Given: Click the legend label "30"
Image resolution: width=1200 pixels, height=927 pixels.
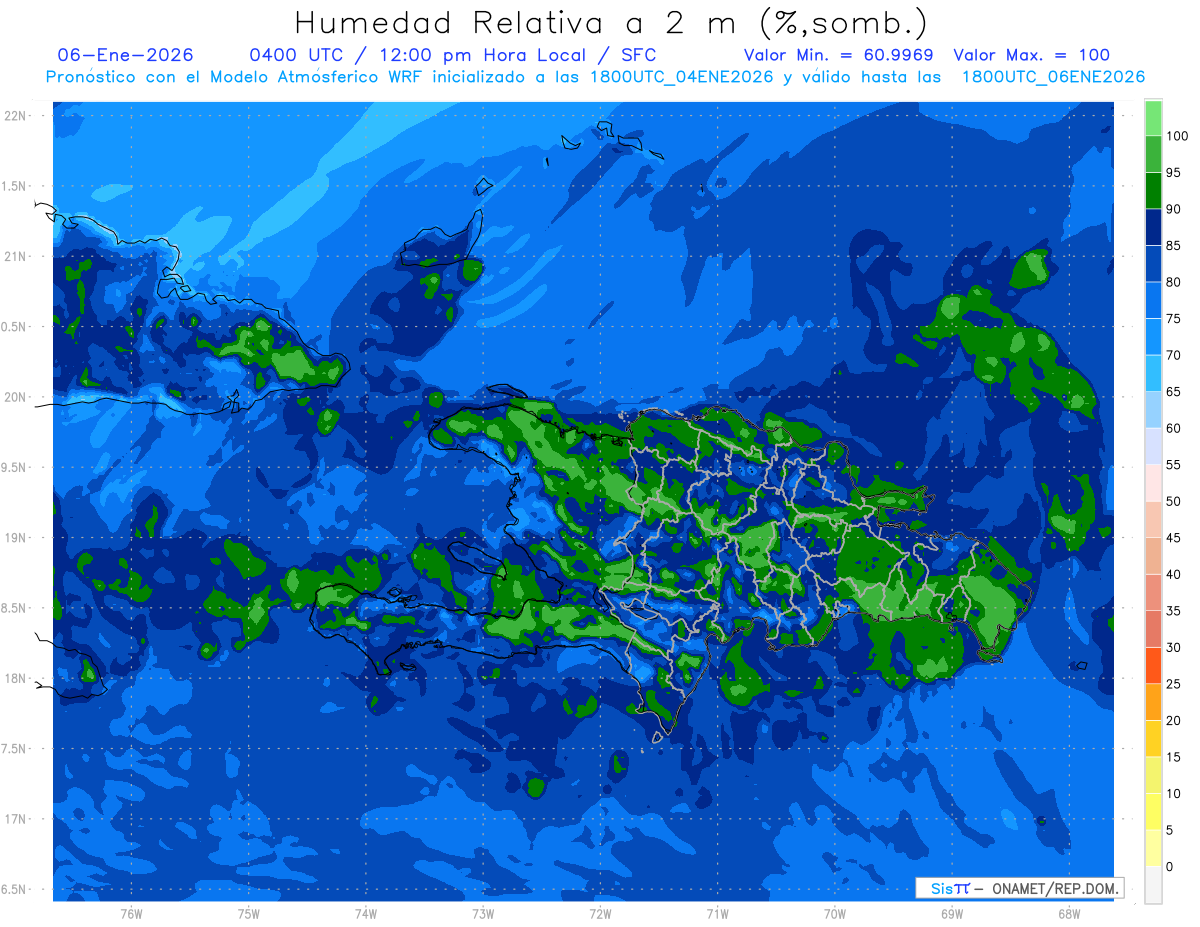Looking at the screenshot, I should (x=1173, y=647).
